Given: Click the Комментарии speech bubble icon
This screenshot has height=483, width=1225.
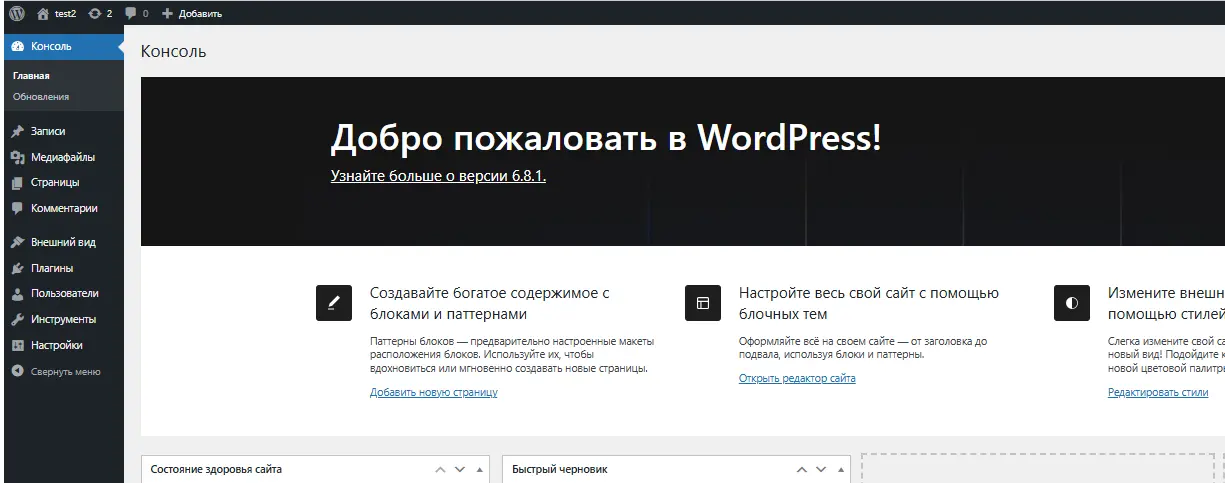Looking at the screenshot, I should 17,208.
